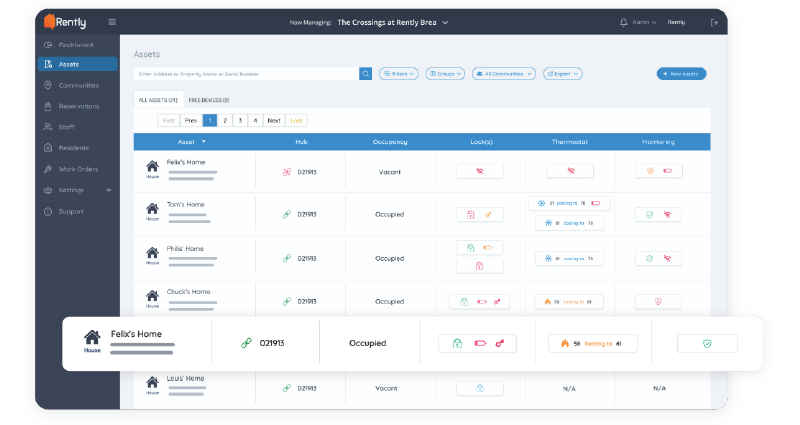Open the Filters dropdown

click(400, 74)
